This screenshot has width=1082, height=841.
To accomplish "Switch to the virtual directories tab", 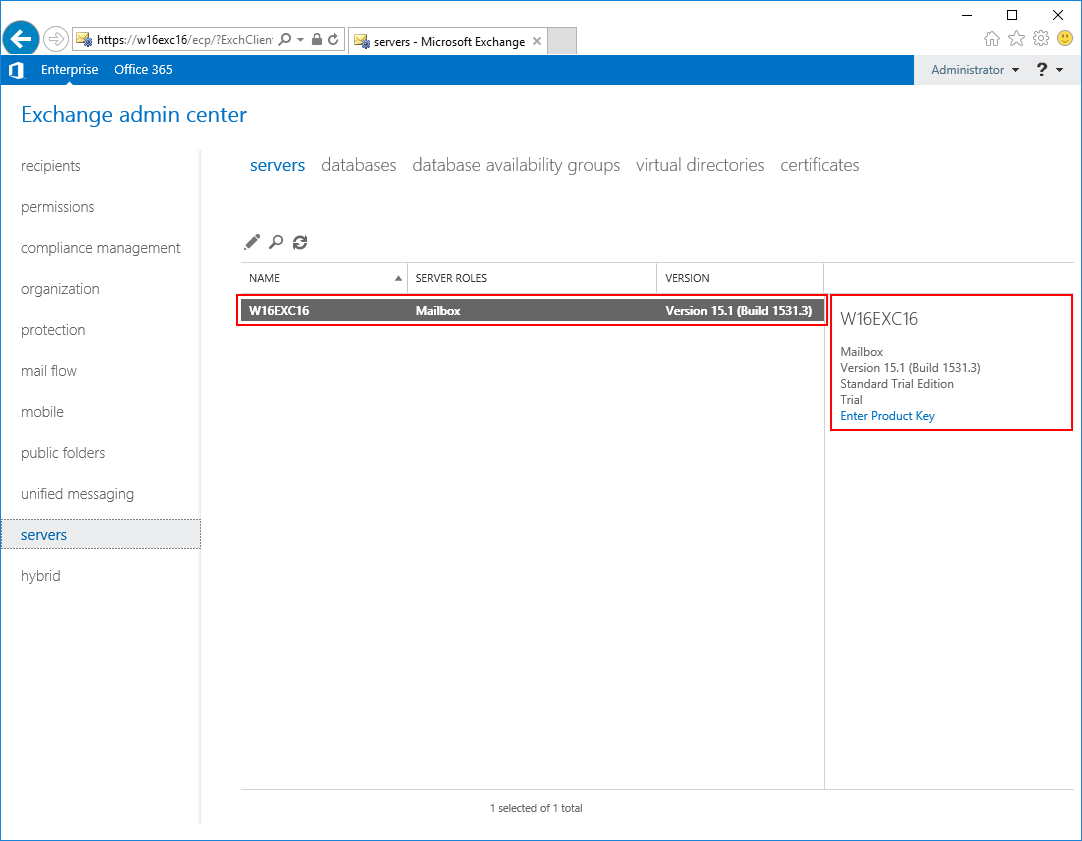I will coord(700,165).
